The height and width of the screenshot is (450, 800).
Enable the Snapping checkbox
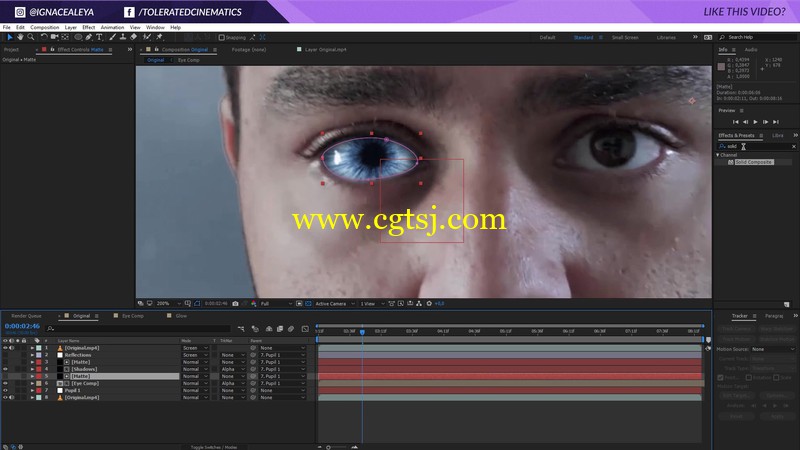click(x=221, y=37)
